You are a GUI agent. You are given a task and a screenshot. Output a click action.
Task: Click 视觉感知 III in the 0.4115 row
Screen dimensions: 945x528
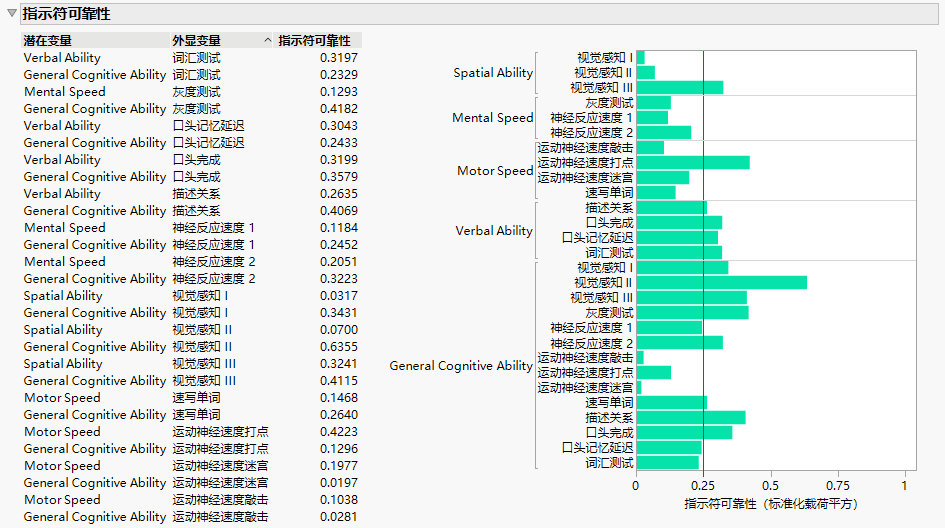(x=204, y=381)
